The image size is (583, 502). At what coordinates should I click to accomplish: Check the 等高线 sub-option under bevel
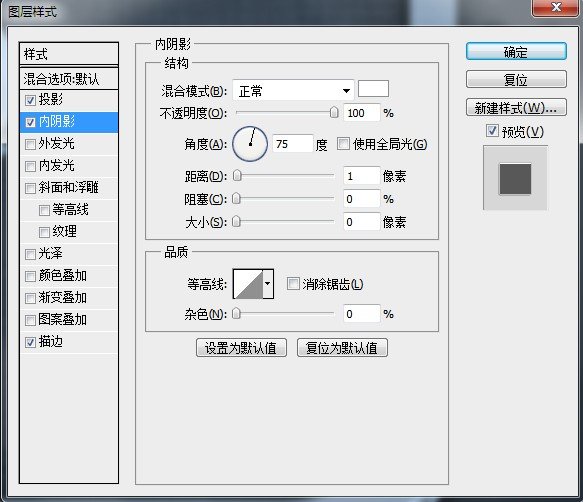[44, 210]
